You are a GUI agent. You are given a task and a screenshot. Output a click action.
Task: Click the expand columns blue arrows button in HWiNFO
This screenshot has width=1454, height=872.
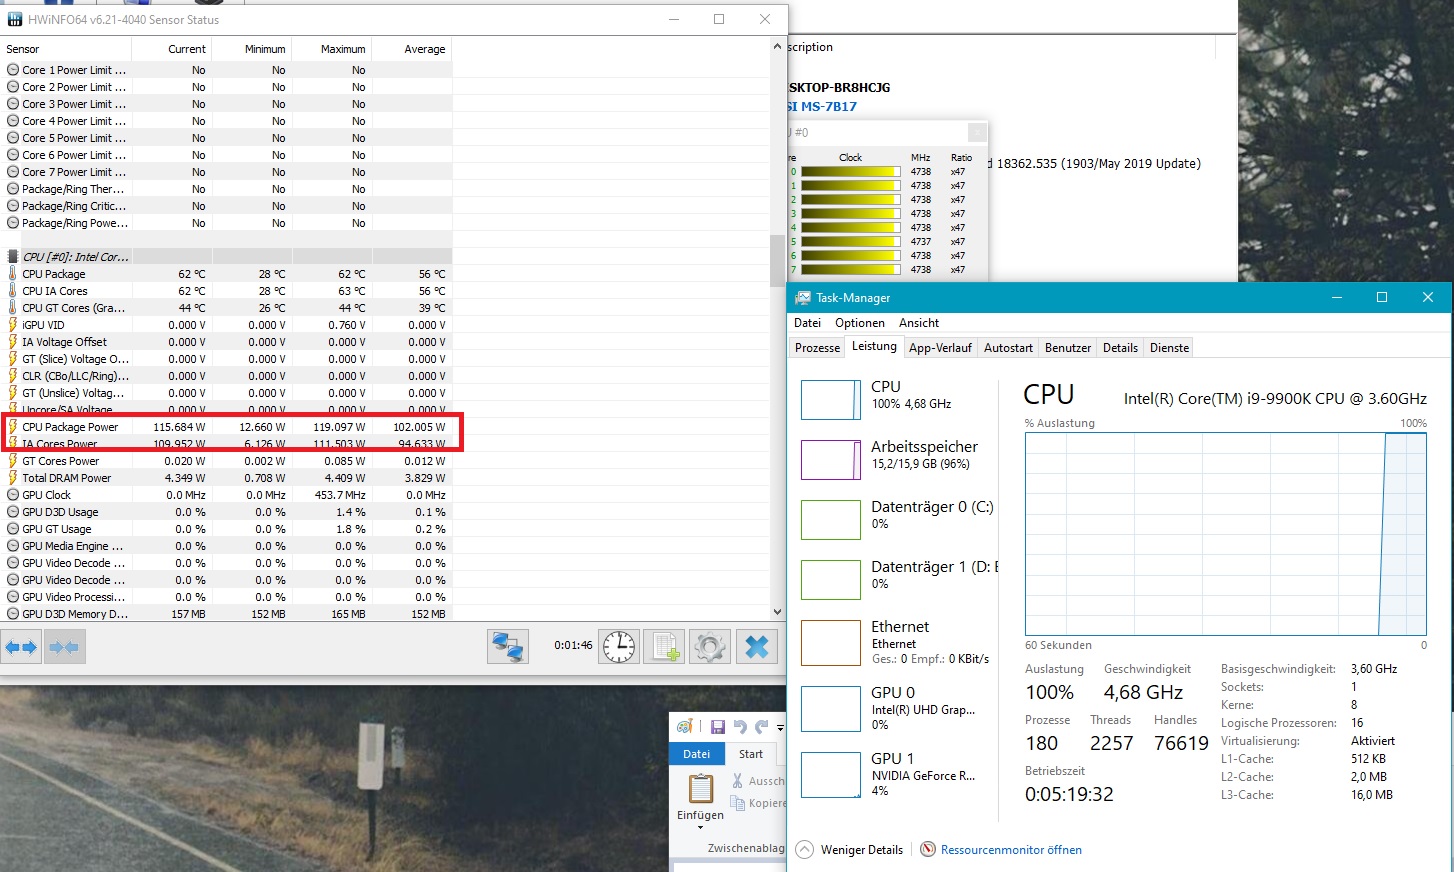pos(21,647)
